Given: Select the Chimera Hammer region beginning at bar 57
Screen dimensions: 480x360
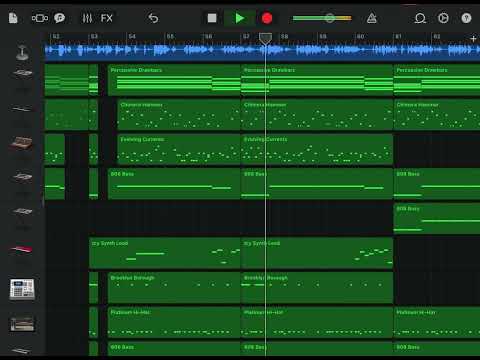Looking at the screenshot, I should pos(317,115).
